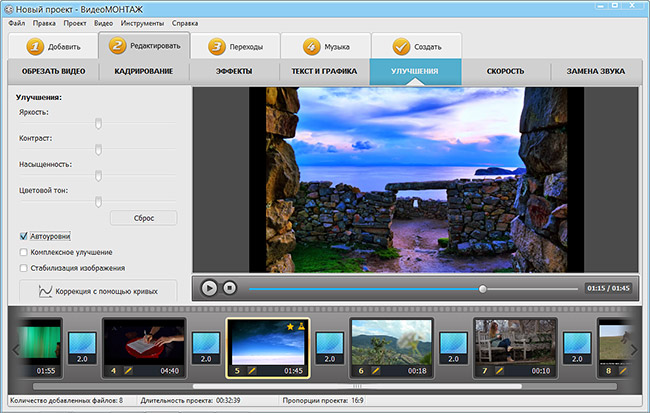
Task: Click the Яркость slider handle
Action: click(98, 123)
